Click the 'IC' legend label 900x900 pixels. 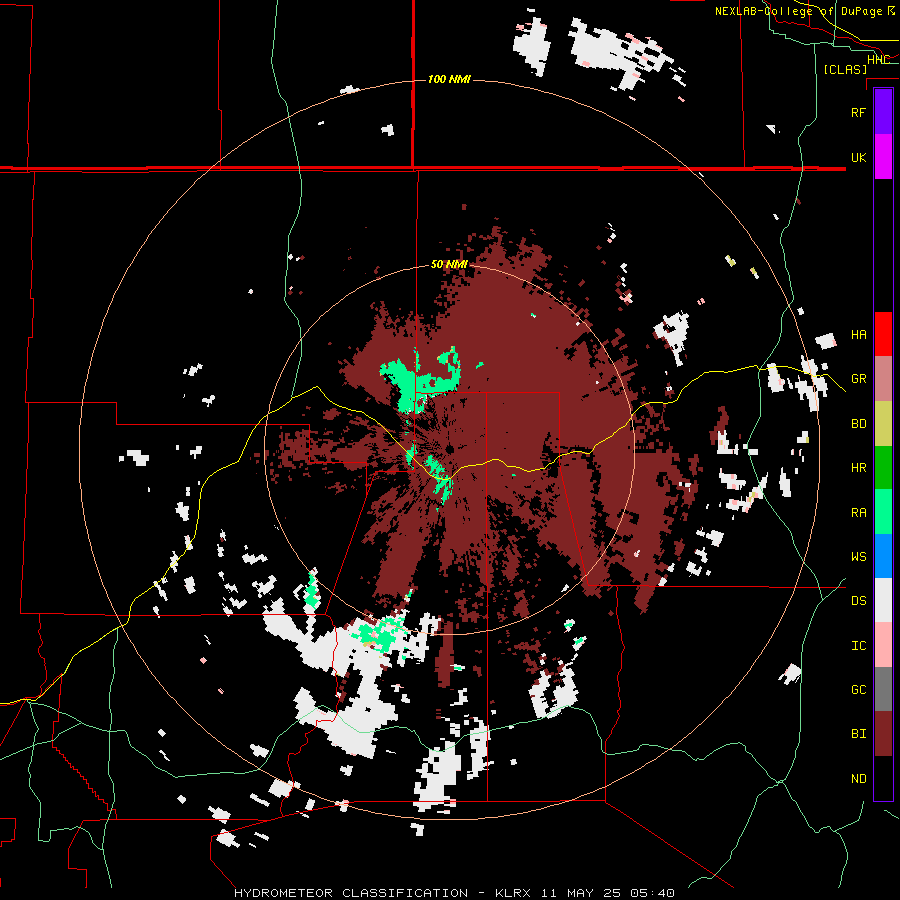pyautogui.click(x=858, y=645)
